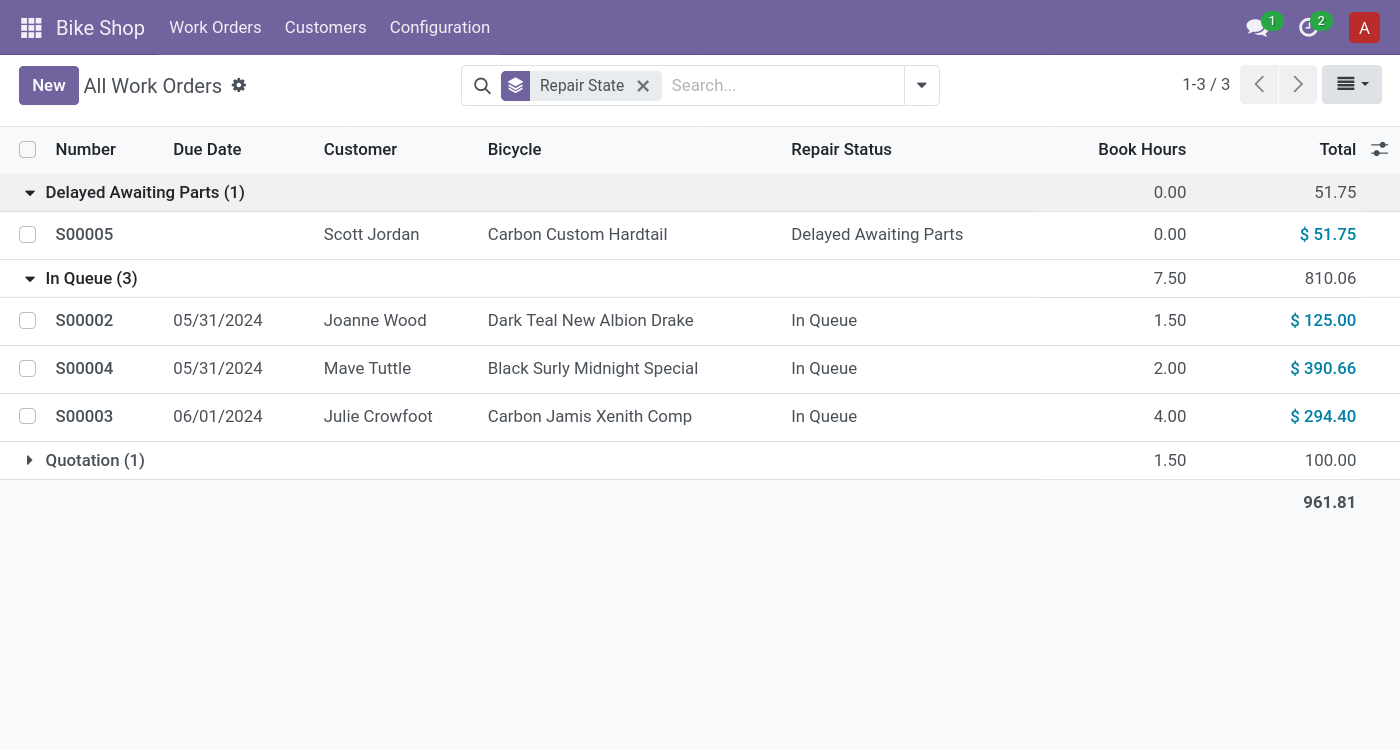
Task: Select checkbox for order S00003
Action: click(28, 416)
